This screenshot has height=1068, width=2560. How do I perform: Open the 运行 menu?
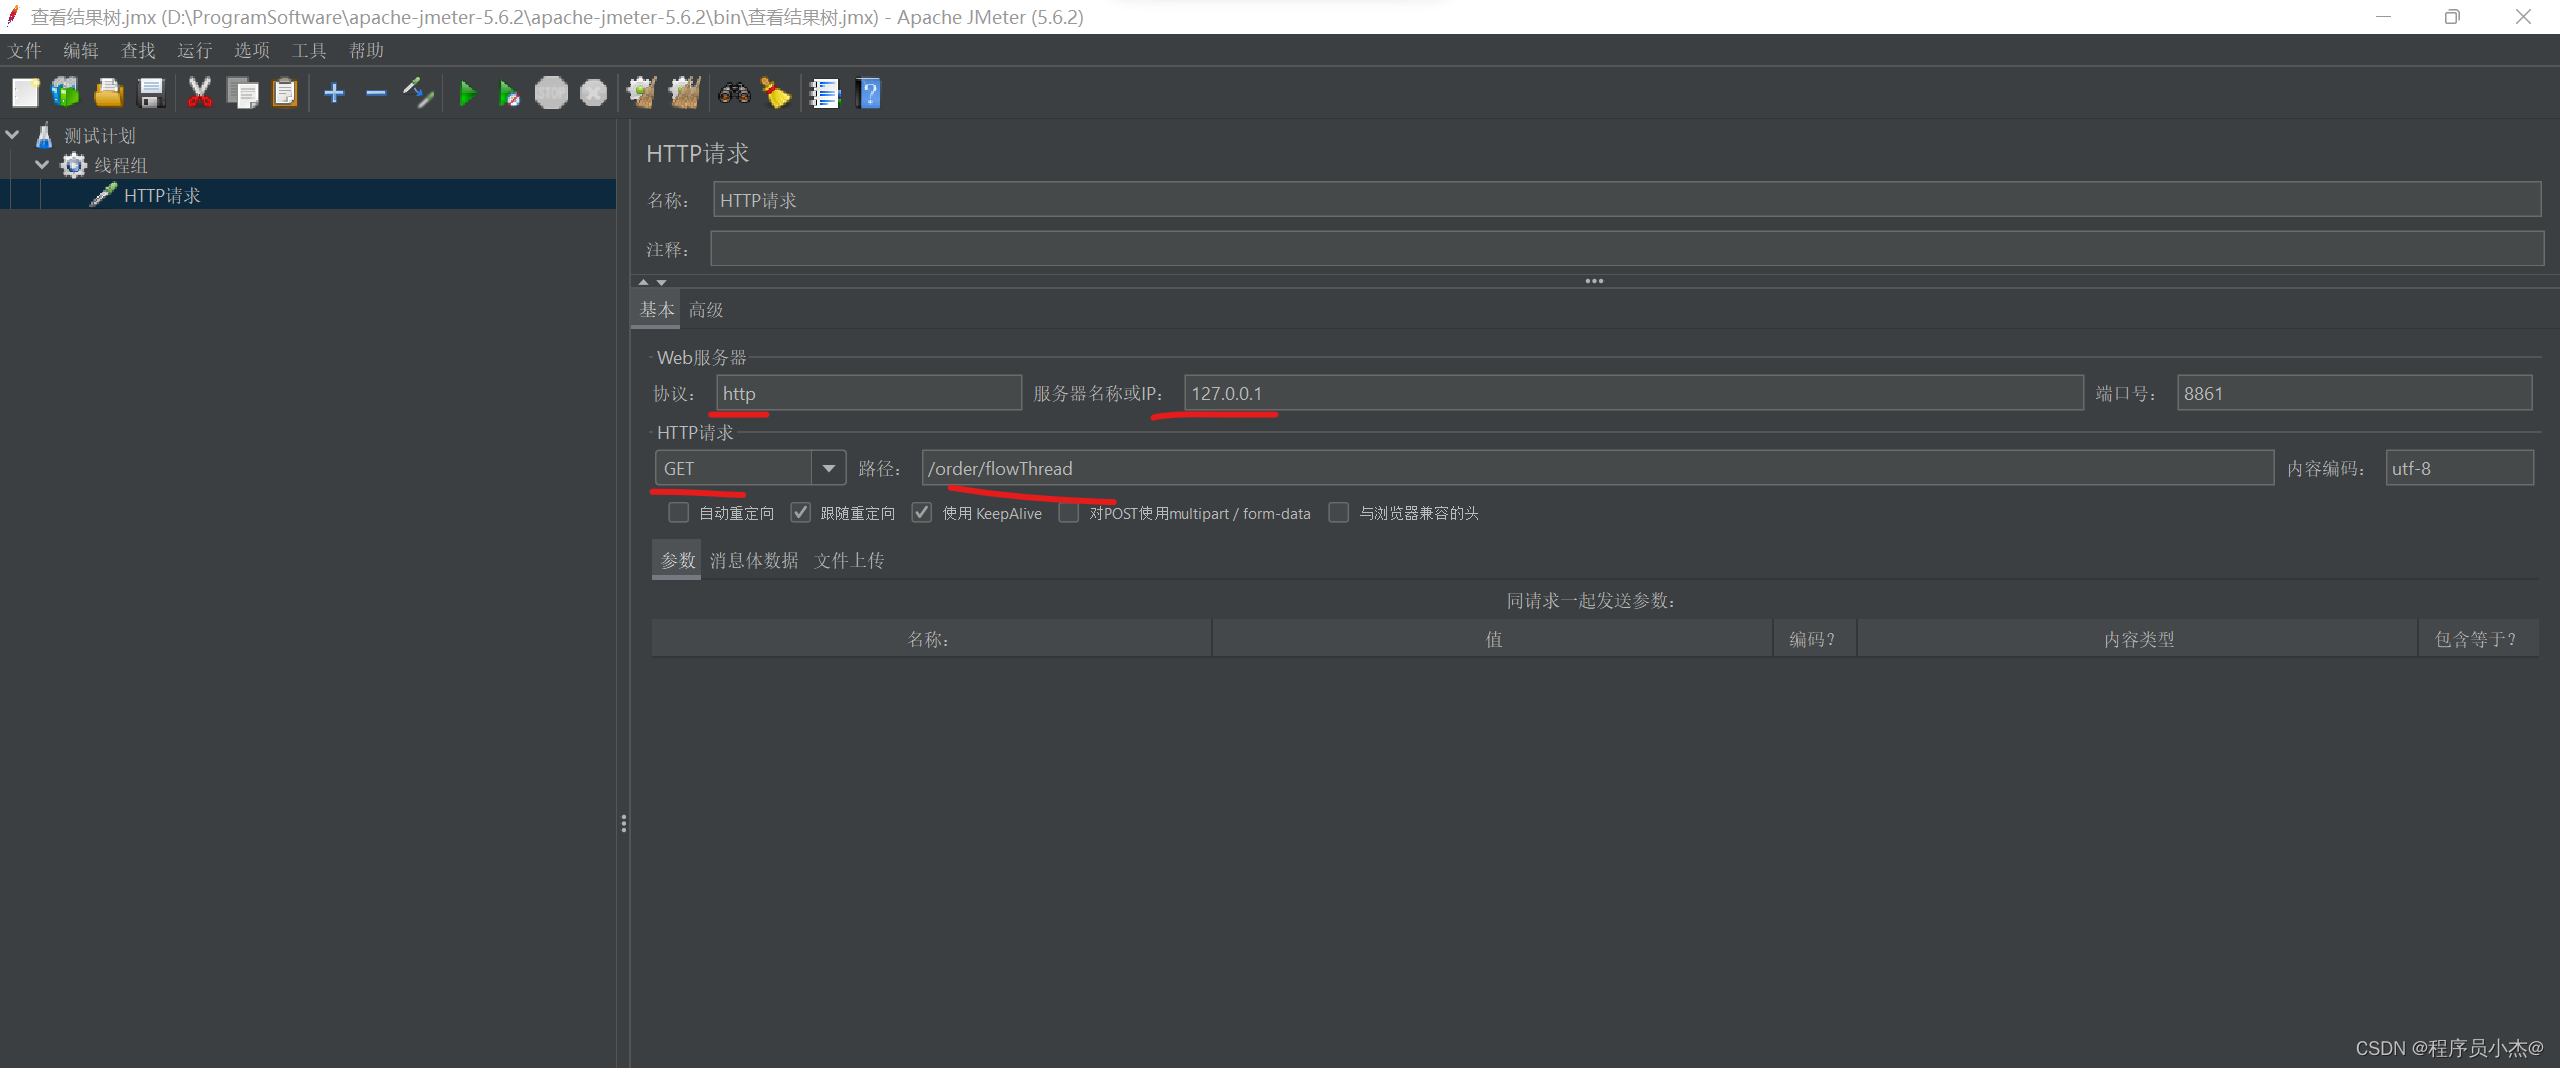[x=195, y=50]
